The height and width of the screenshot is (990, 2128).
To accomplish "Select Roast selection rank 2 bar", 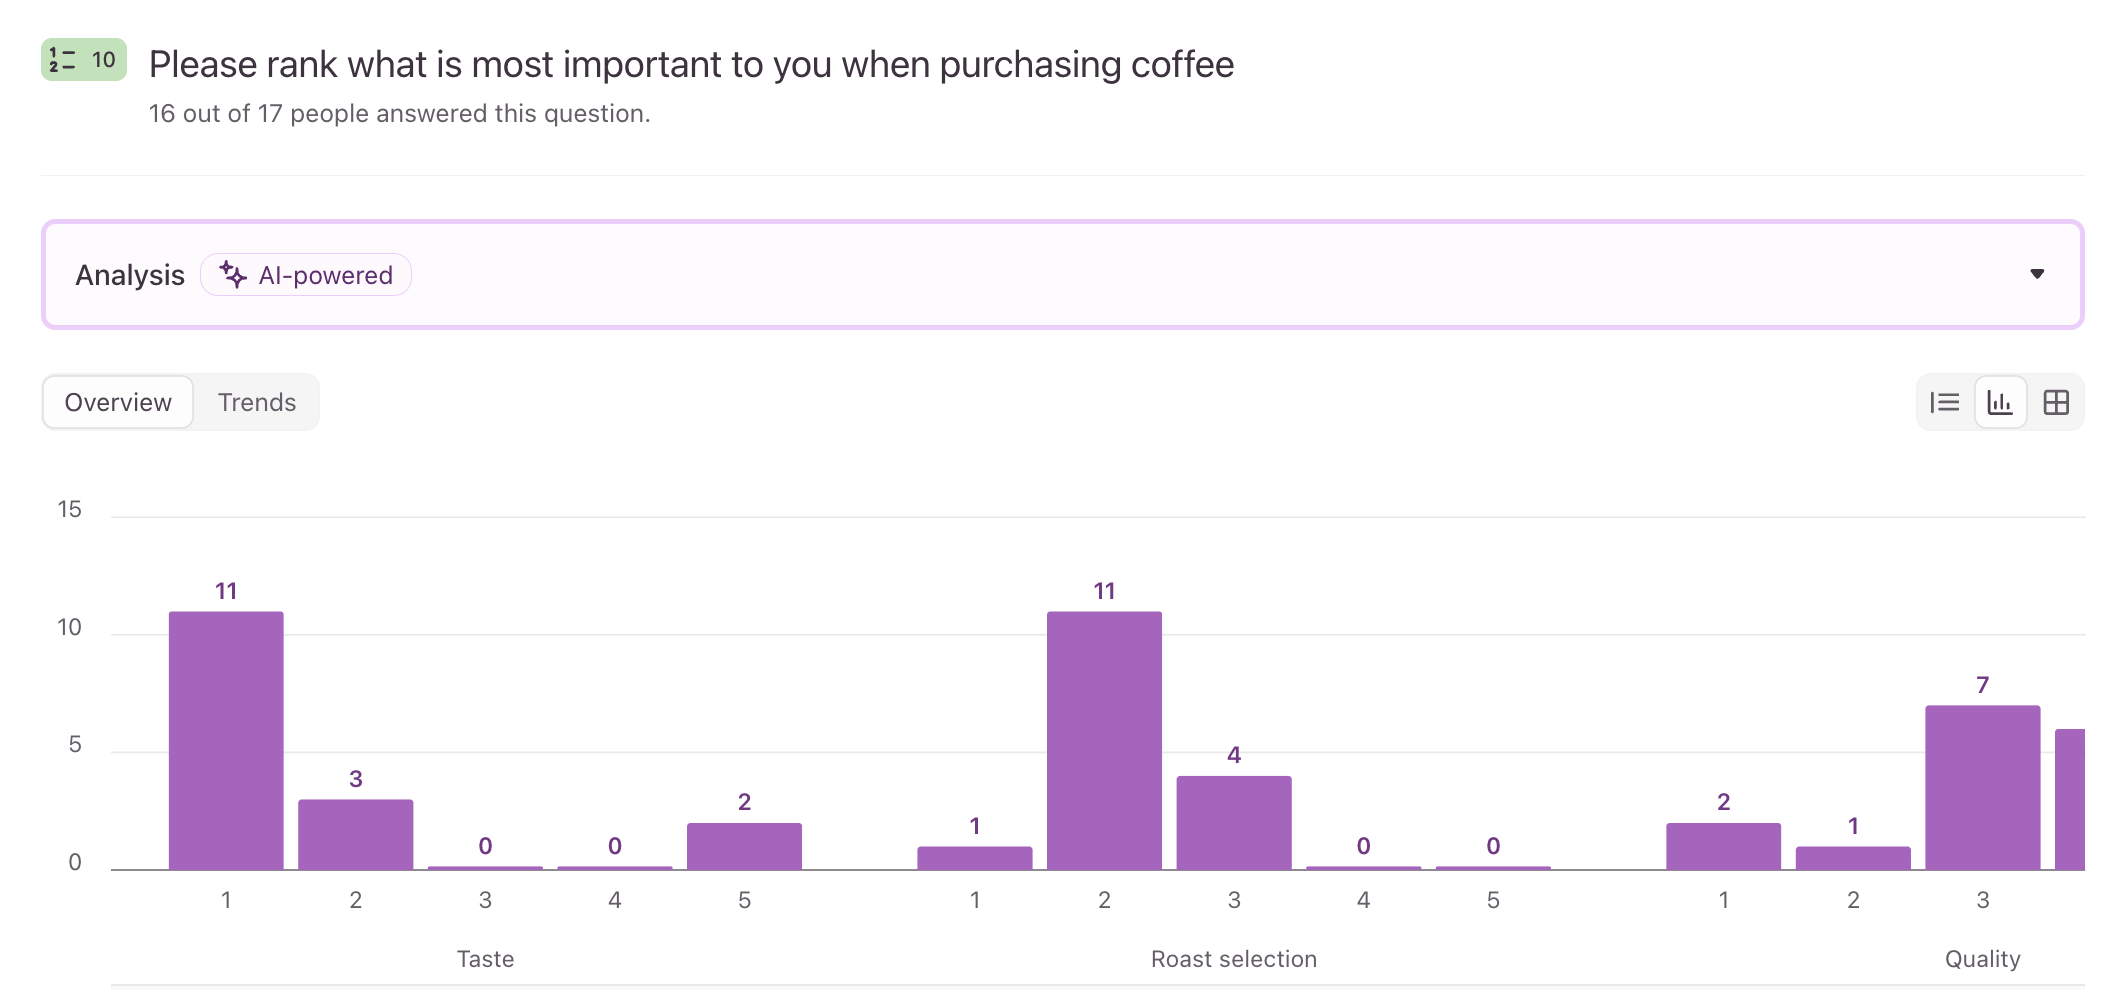I will [x=1104, y=740].
